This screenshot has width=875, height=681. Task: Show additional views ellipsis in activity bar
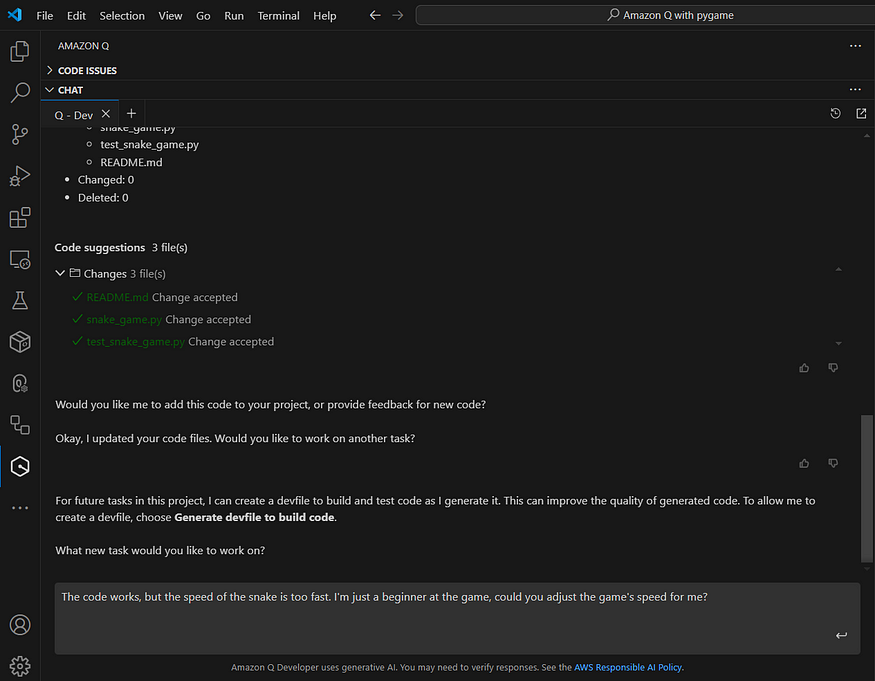pos(20,507)
